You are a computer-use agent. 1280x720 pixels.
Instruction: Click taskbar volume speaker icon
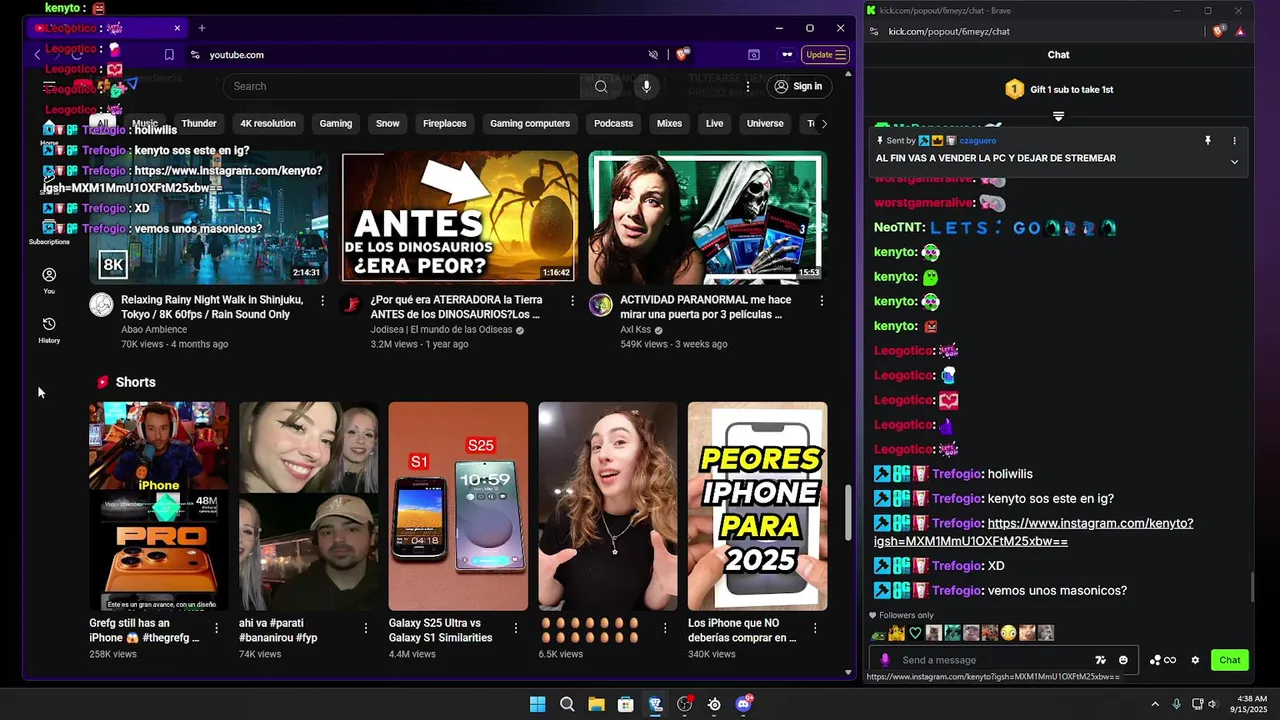click(1212, 704)
